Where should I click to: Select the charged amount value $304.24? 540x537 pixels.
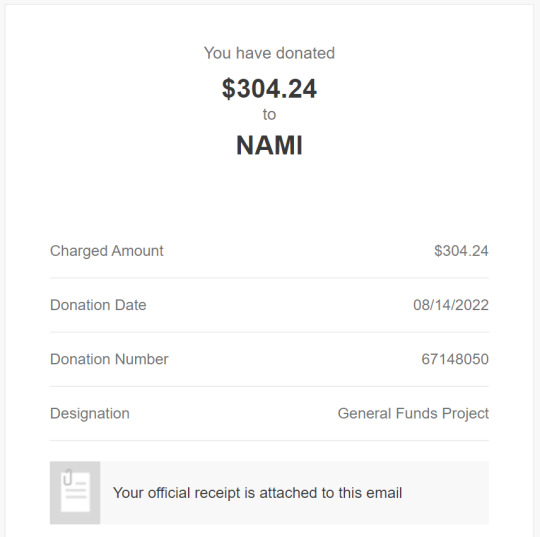461,251
